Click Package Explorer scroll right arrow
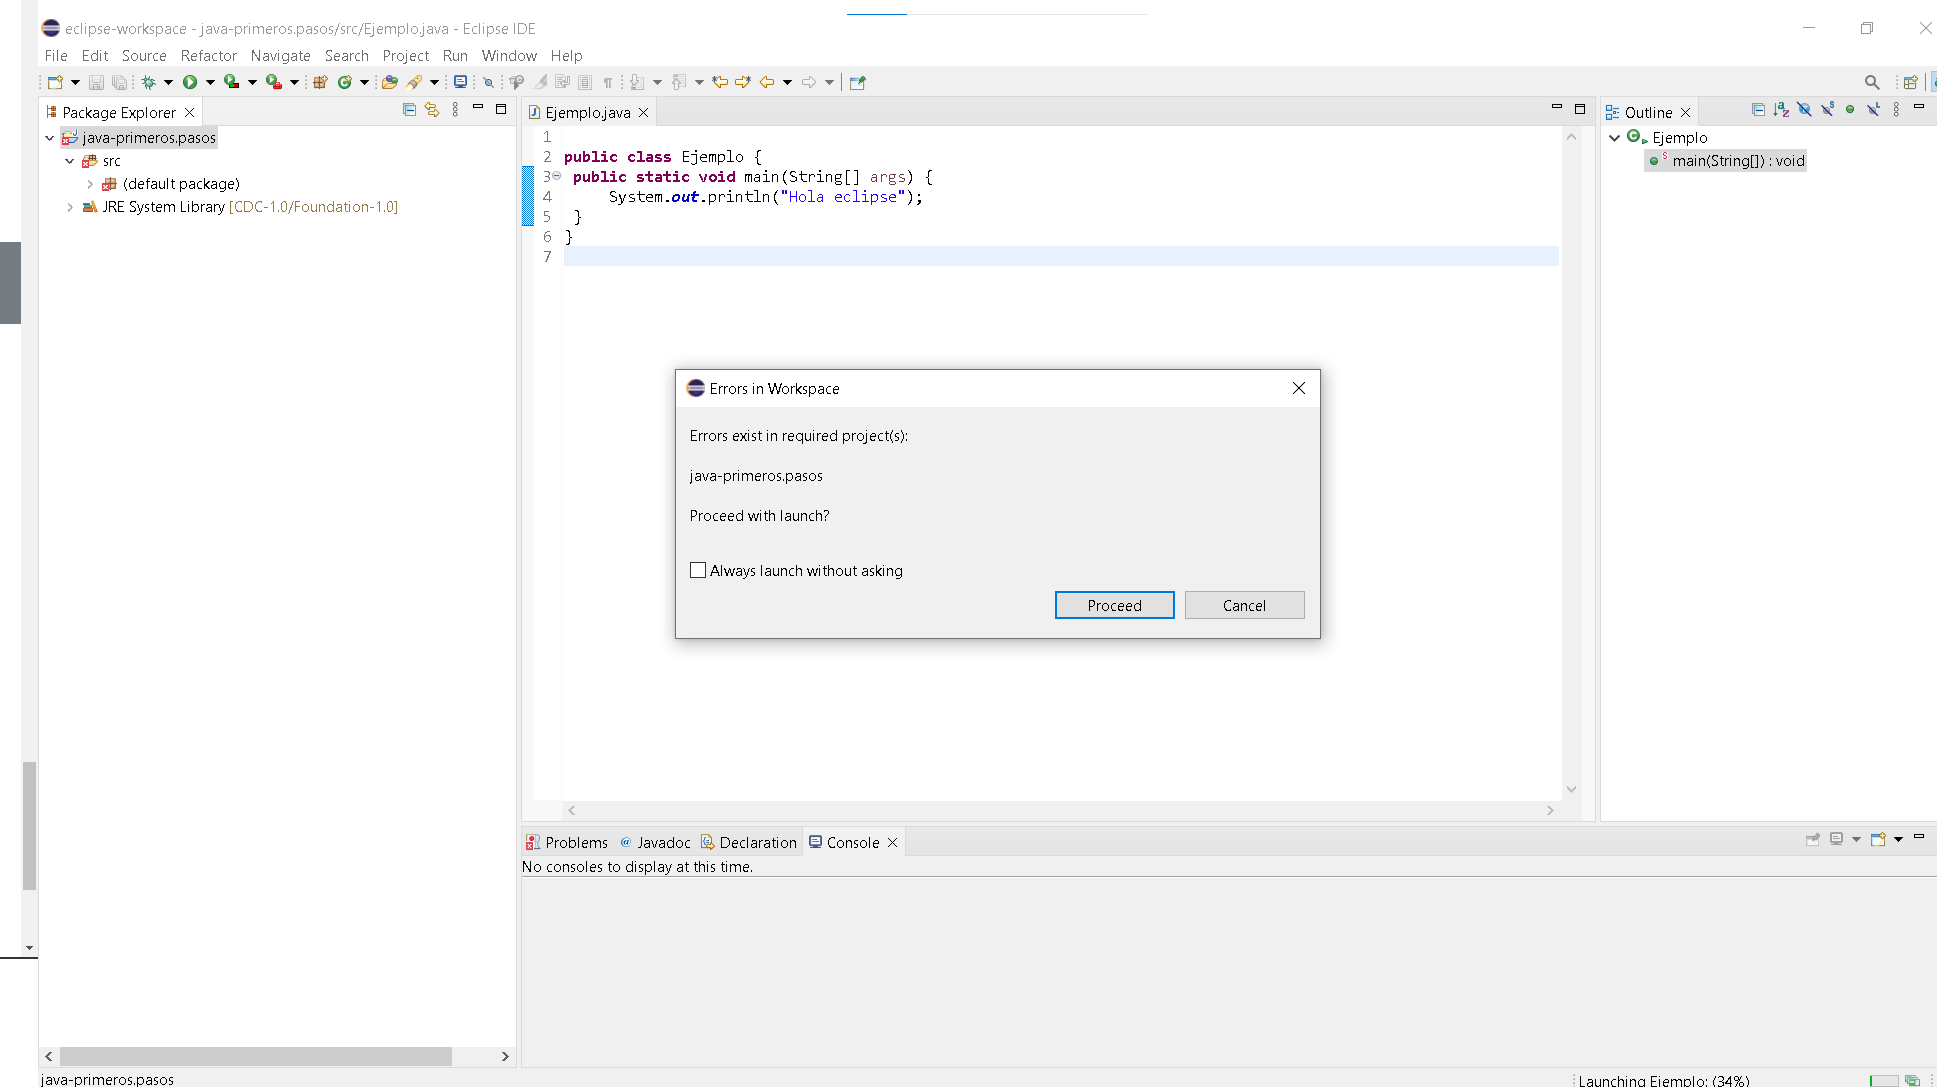 click(505, 1056)
